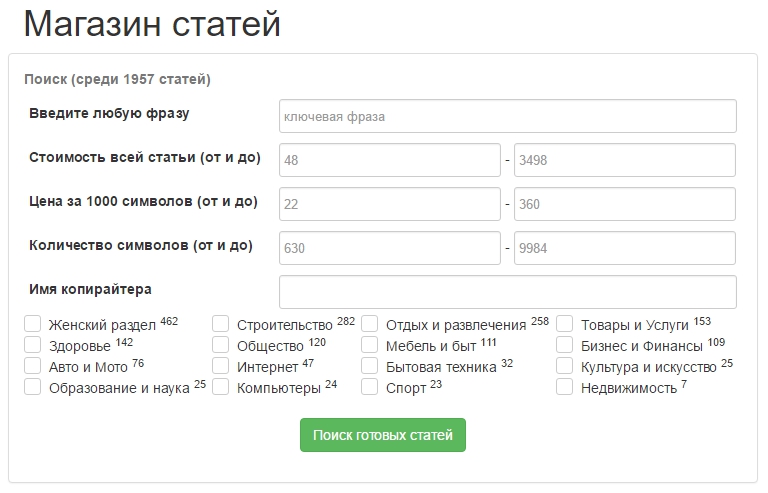
Task: Toggle the Образование и наука checkbox
Action: (32, 387)
